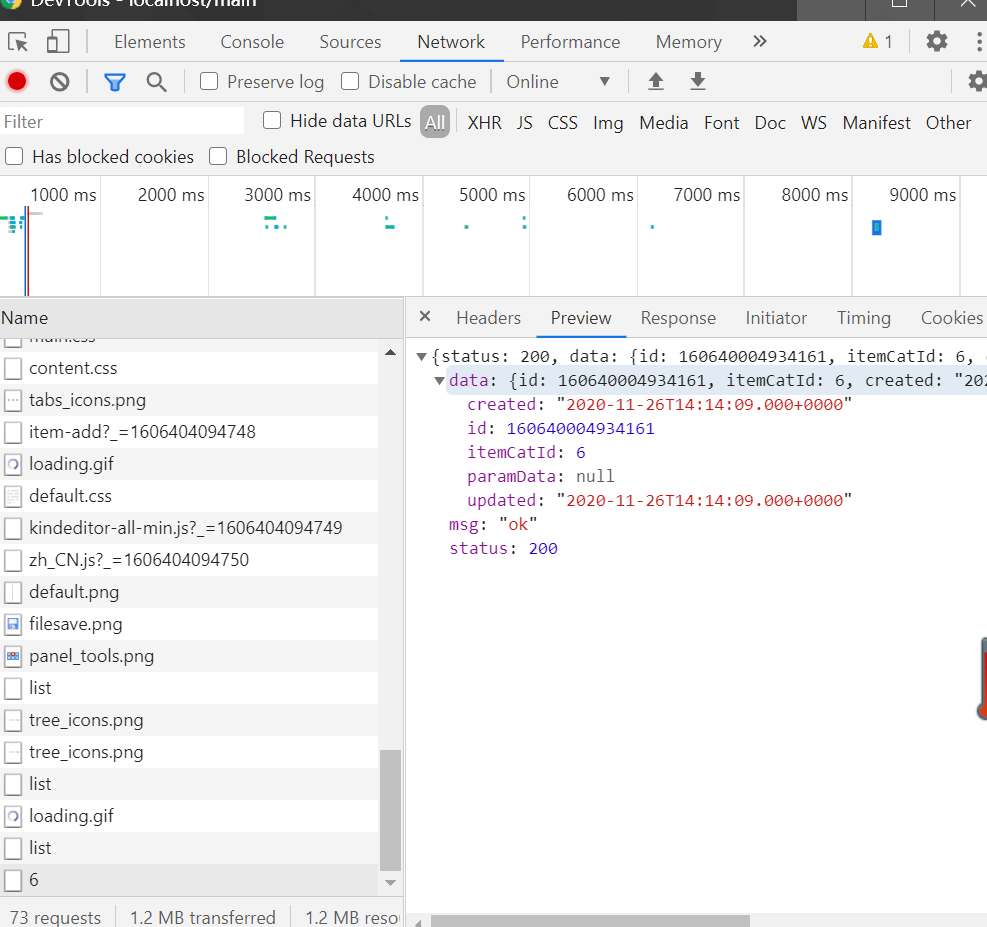This screenshot has width=987, height=927.
Task: Open the Initiator tab of request
Action: pos(776,318)
